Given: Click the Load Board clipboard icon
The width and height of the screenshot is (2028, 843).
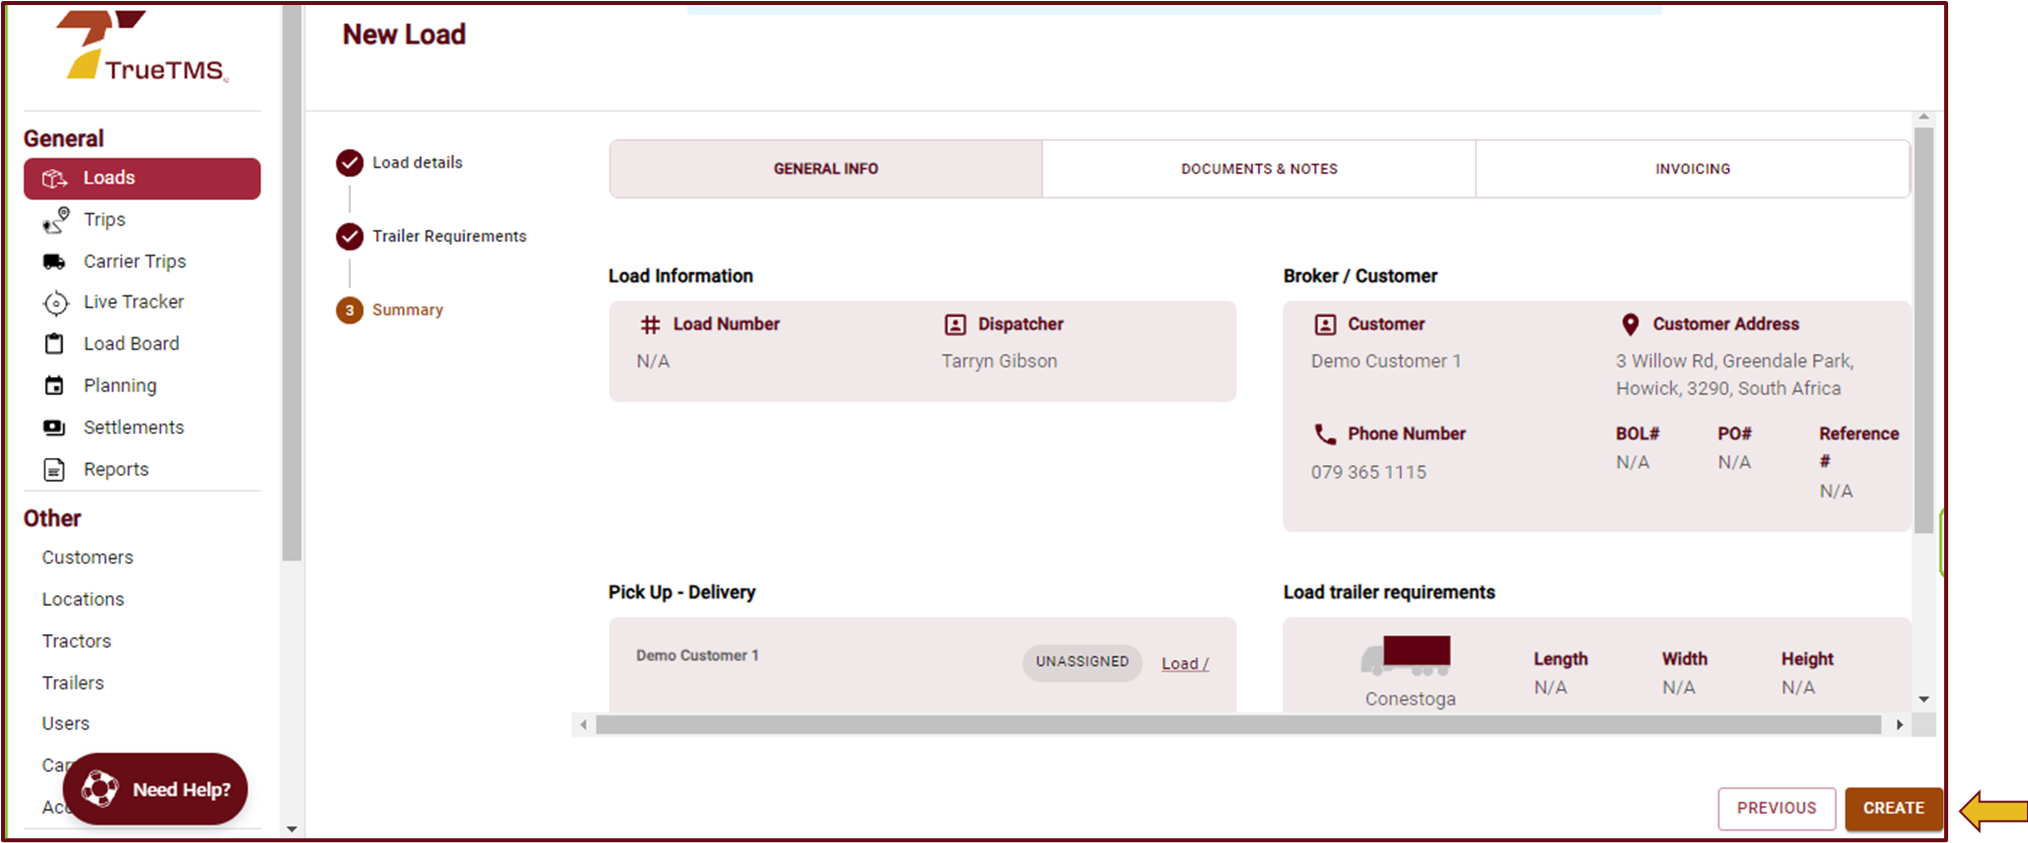Looking at the screenshot, I should [55, 344].
